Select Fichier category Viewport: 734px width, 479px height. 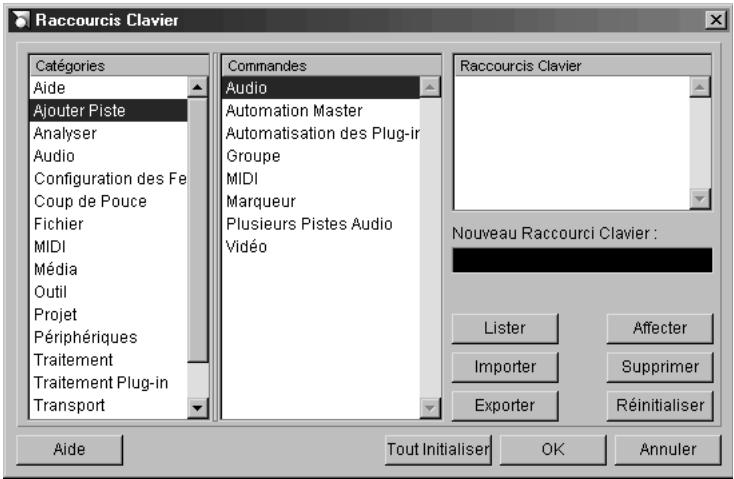tap(109, 224)
